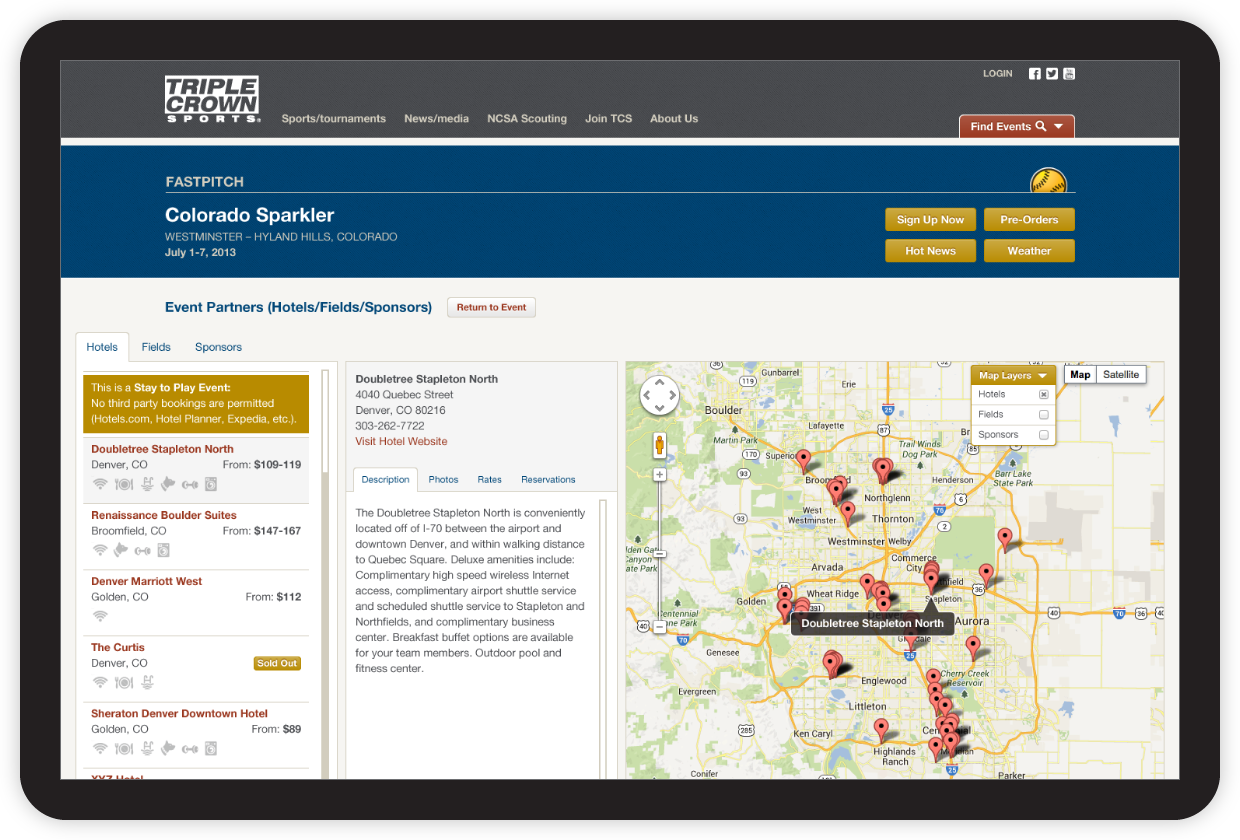Click the map zoom slider handle

click(660, 552)
